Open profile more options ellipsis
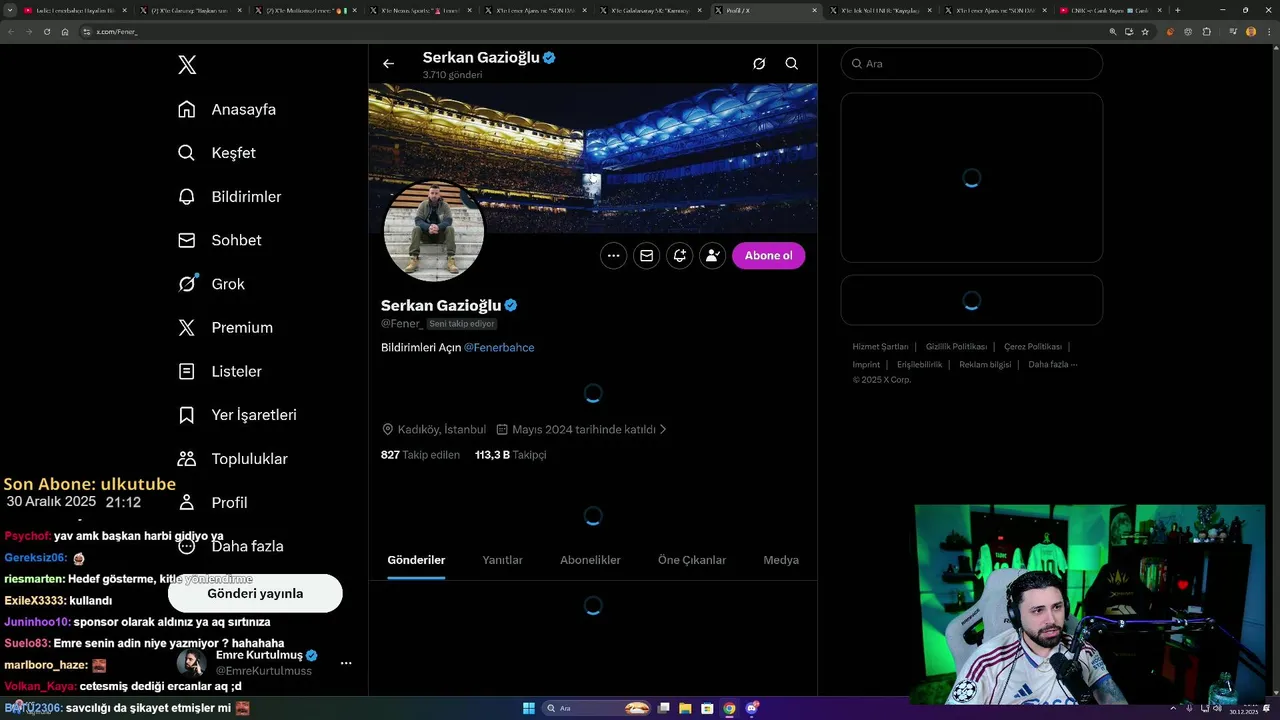Screen dimensions: 1280x720 pyautogui.click(x=613, y=256)
